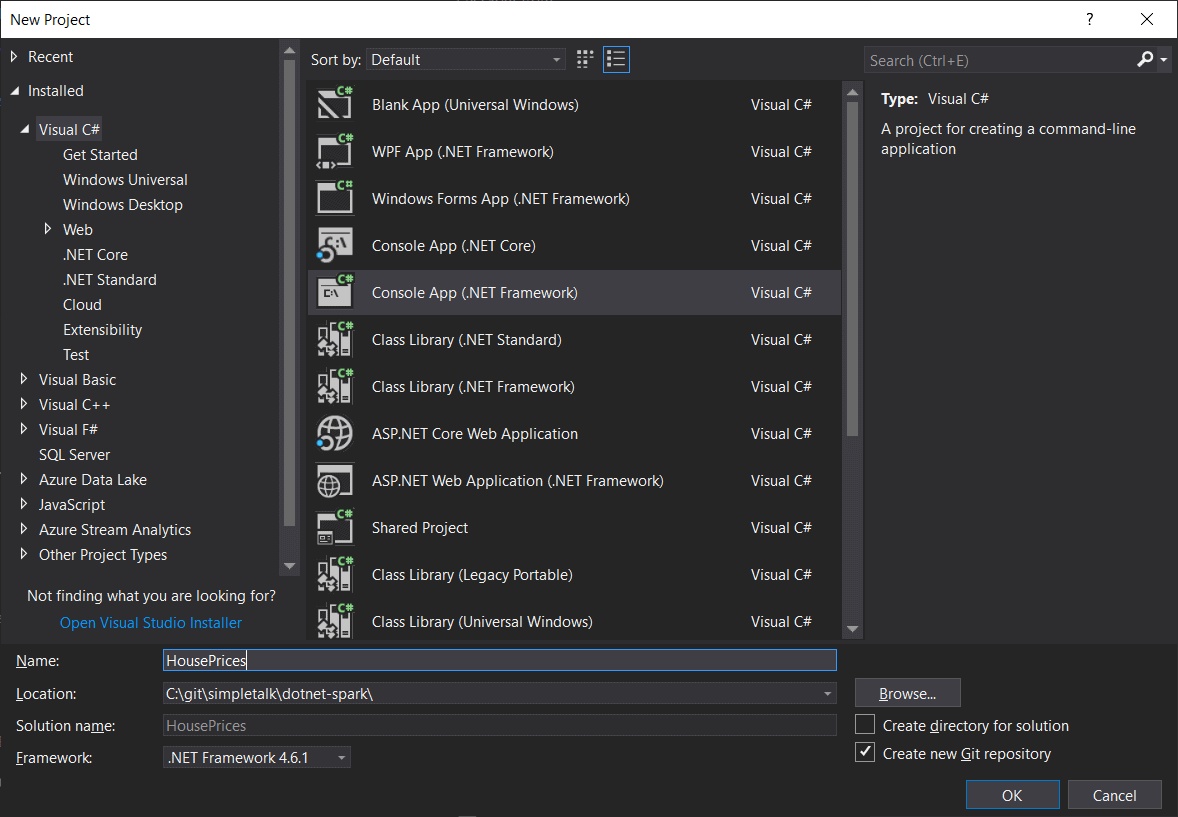
Task: Select Test category
Action: click(76, 354)
